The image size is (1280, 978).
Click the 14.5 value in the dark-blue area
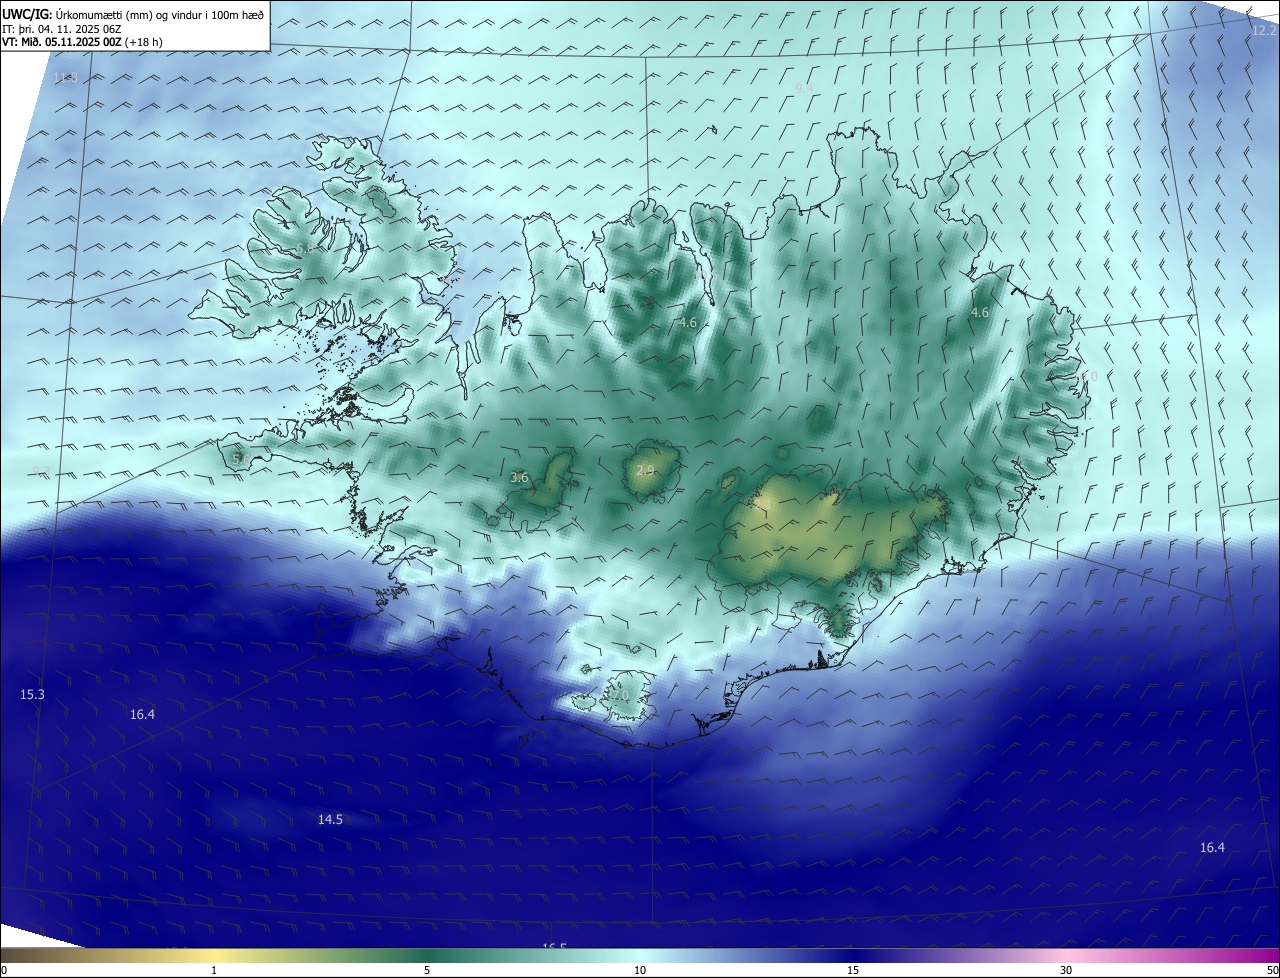coord(330,819)
